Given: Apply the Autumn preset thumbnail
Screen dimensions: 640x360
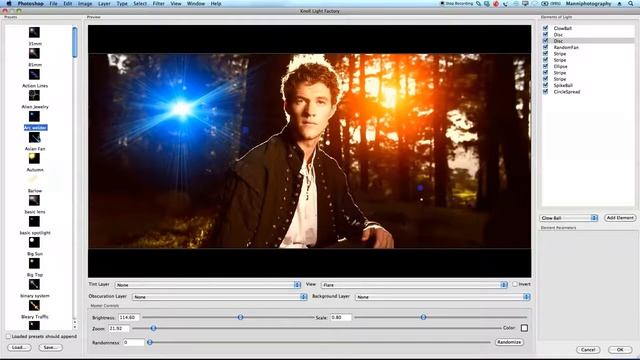Looking at the screenshot, I should [x=34, y=158].
